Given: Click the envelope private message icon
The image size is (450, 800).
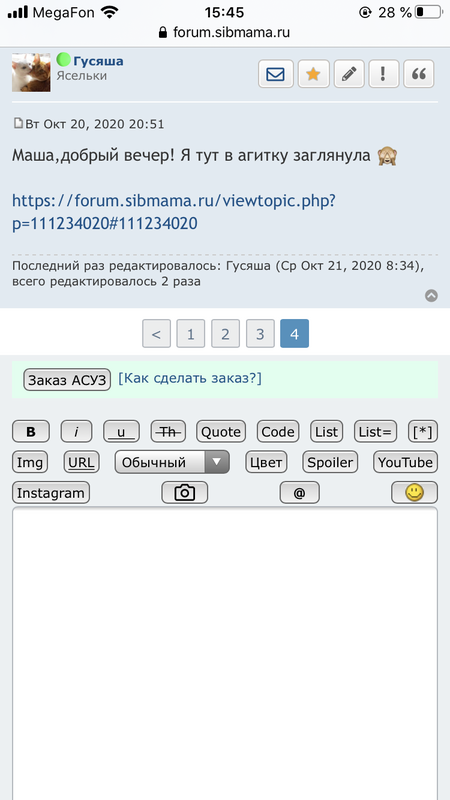Looking at the screenshot, I should point(276,74).
